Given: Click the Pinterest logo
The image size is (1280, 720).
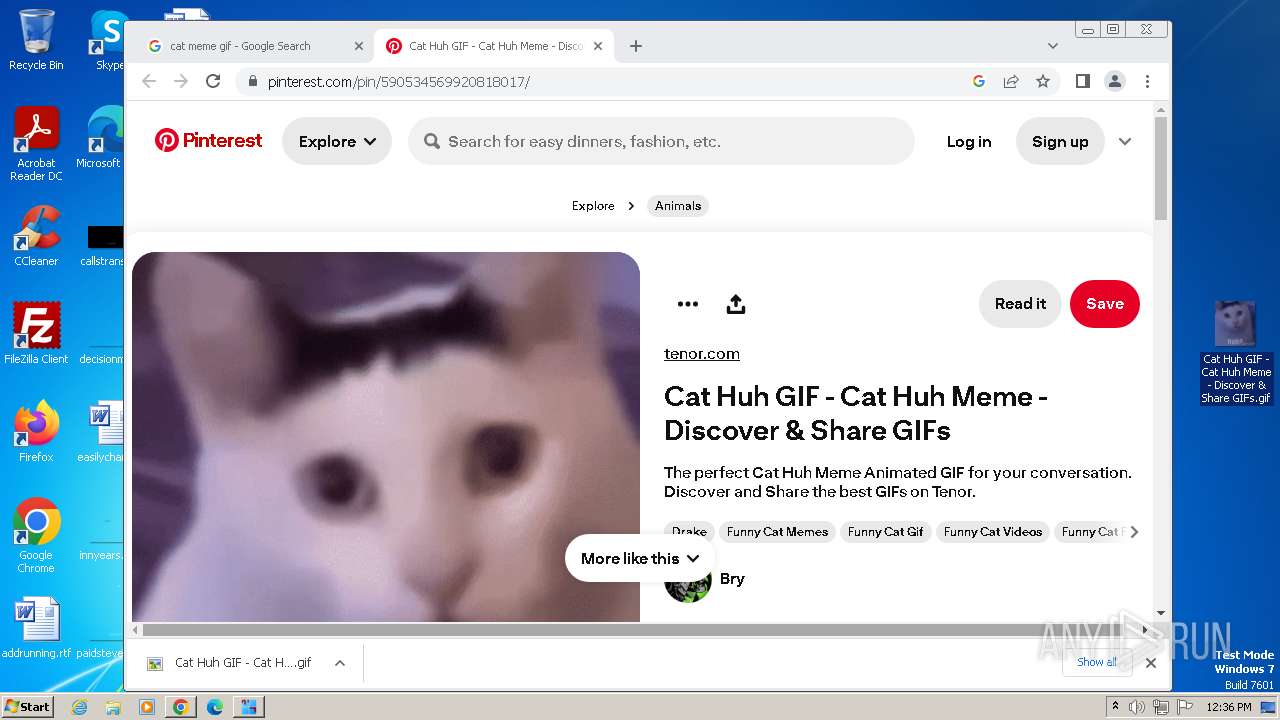Looking at the screenshot, I should pos(208,141).
